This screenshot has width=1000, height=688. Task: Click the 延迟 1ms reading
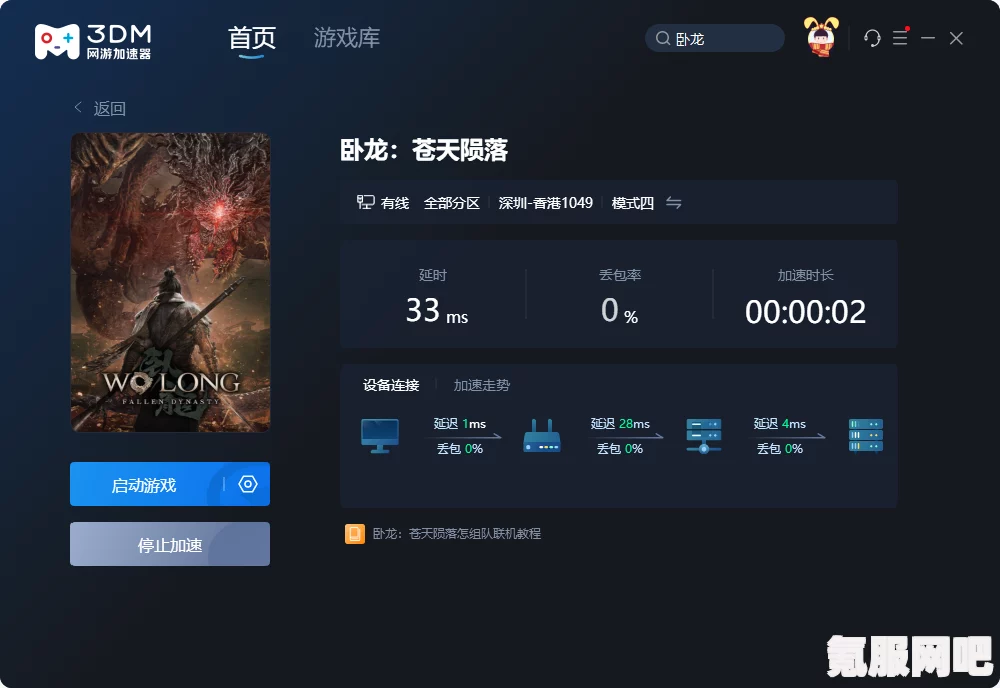click(x=460, y=423)
